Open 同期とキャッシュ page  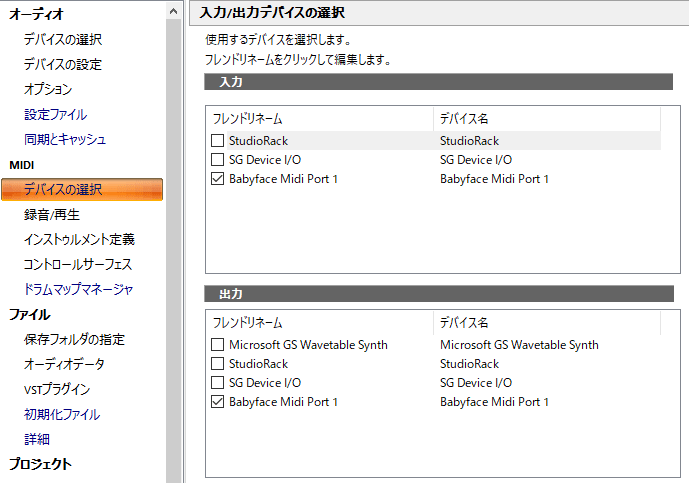[x=65, y=139]
